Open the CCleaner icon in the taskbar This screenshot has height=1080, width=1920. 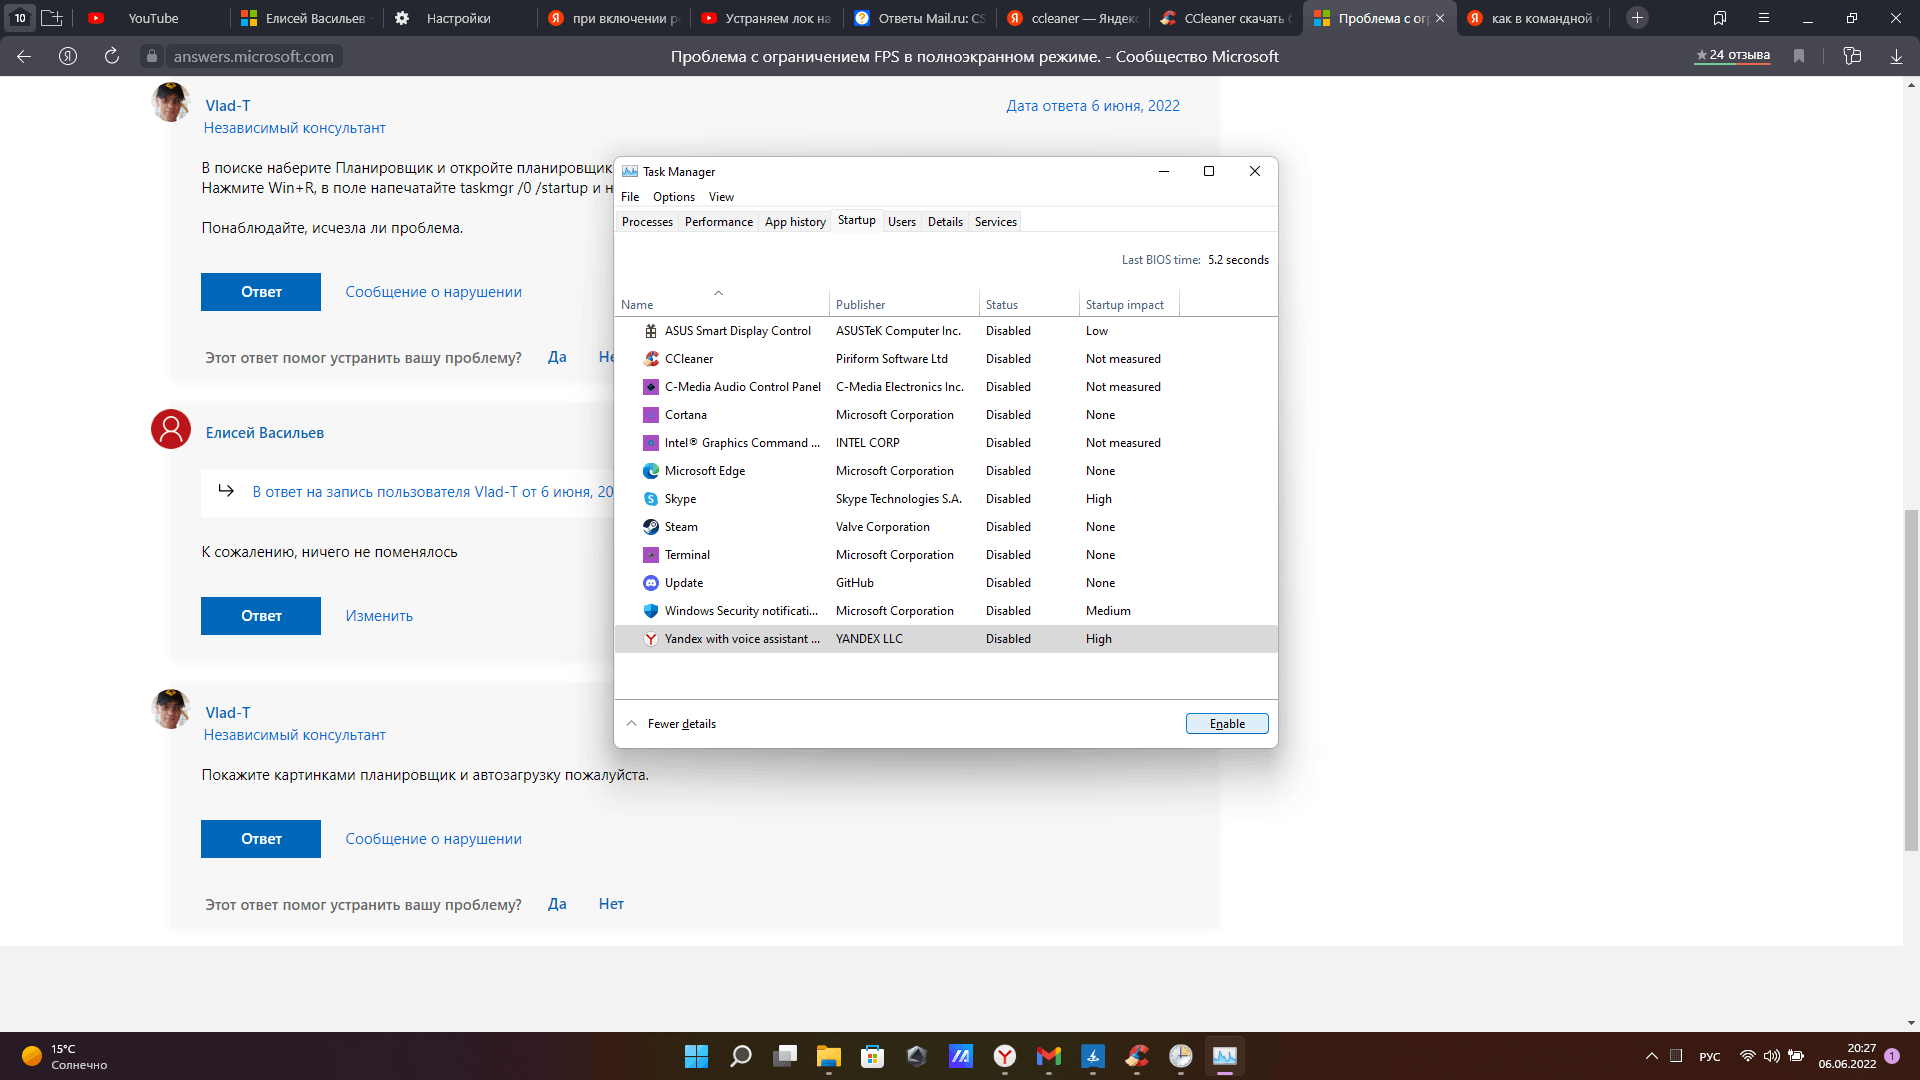(x=1137, y=1056)
